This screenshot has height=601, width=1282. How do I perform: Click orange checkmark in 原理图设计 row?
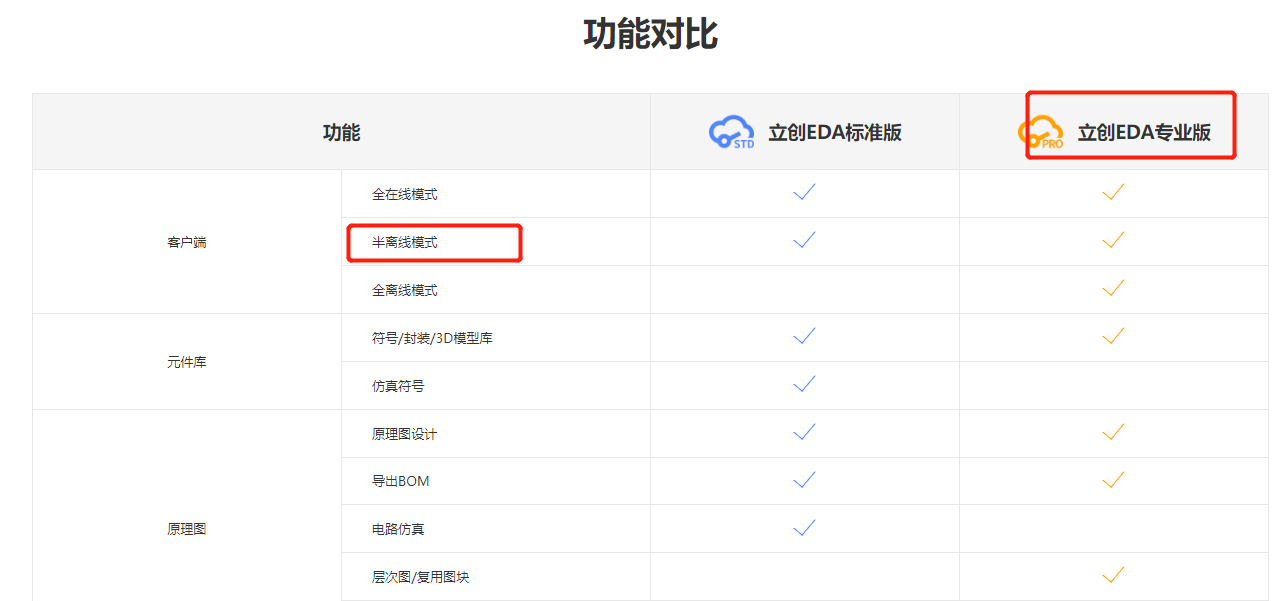[x=1113, y=432]
